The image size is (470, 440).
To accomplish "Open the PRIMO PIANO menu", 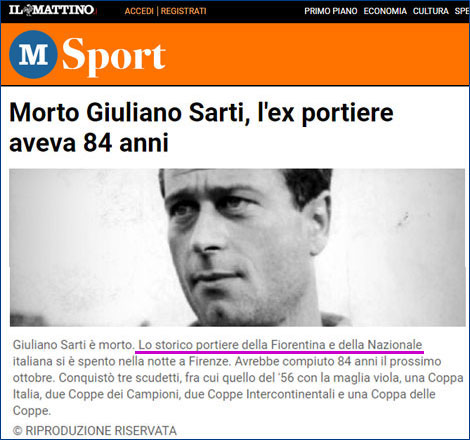I will point(330,11).
